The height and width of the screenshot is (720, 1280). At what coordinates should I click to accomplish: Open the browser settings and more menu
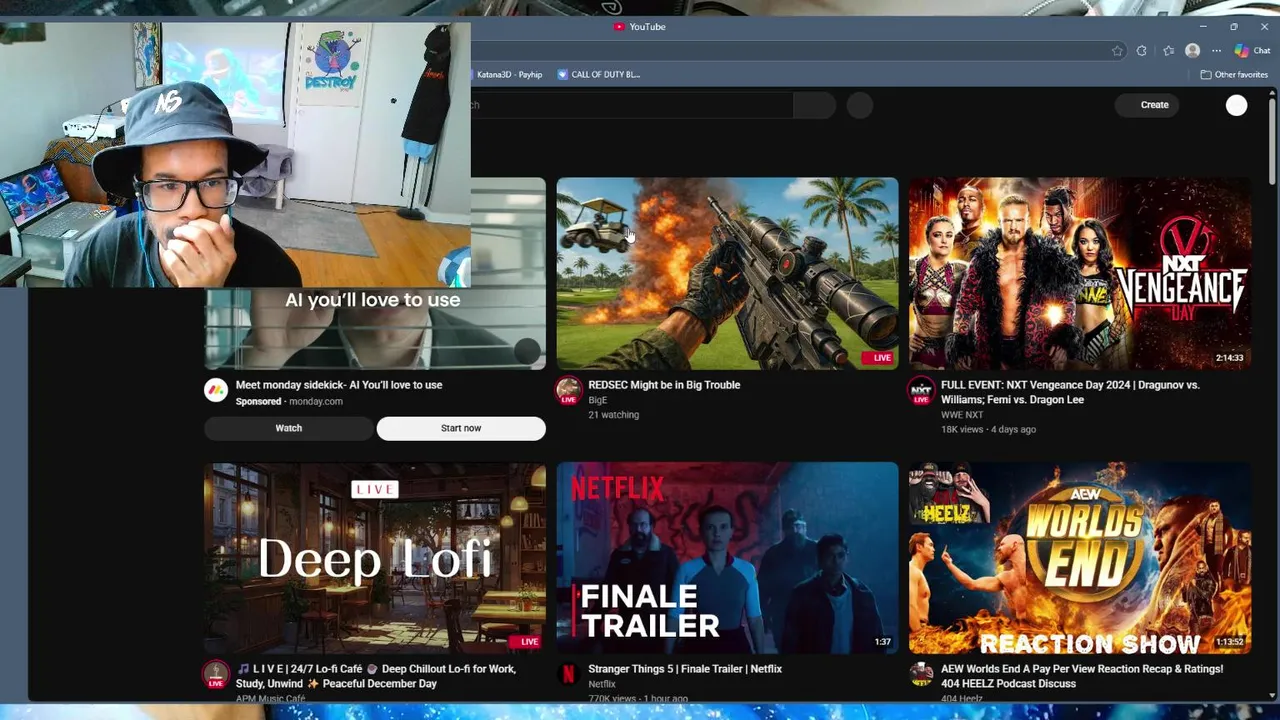coord(1216,51)
